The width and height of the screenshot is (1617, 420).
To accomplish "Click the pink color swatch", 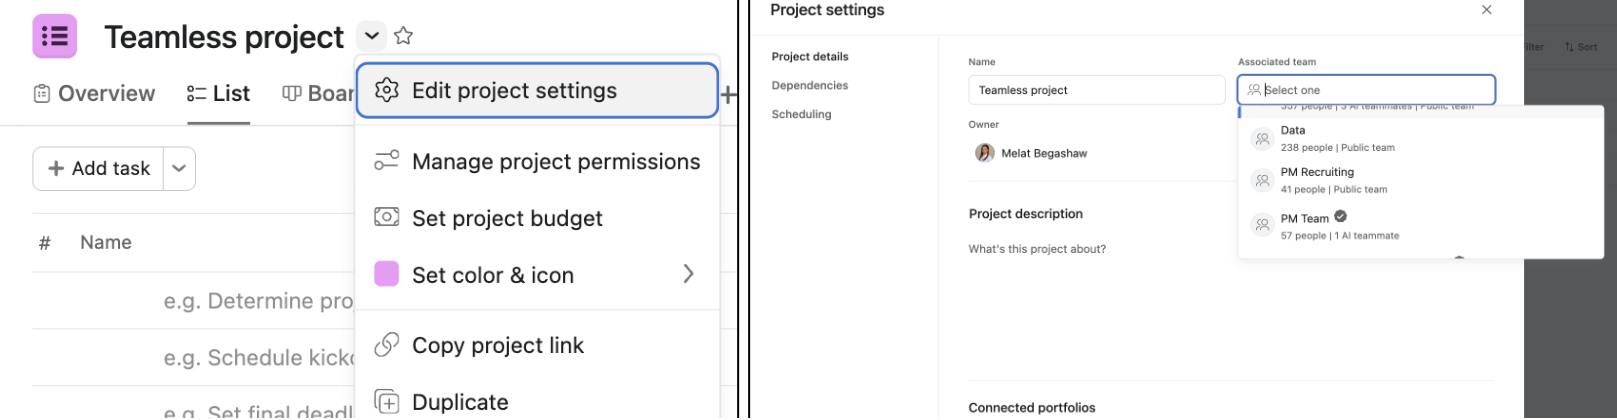I will [x=386, y=274].
